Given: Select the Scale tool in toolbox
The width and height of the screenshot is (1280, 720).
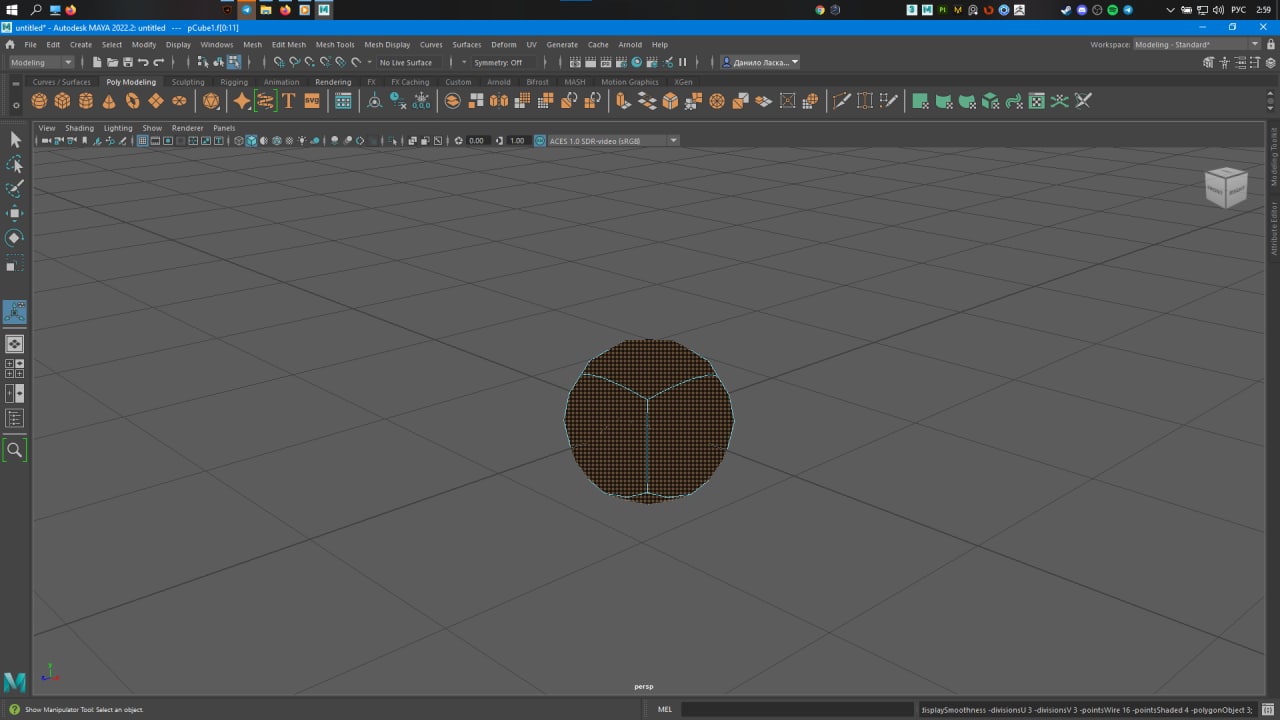Looking at the screenshot, I should [15, 264].
